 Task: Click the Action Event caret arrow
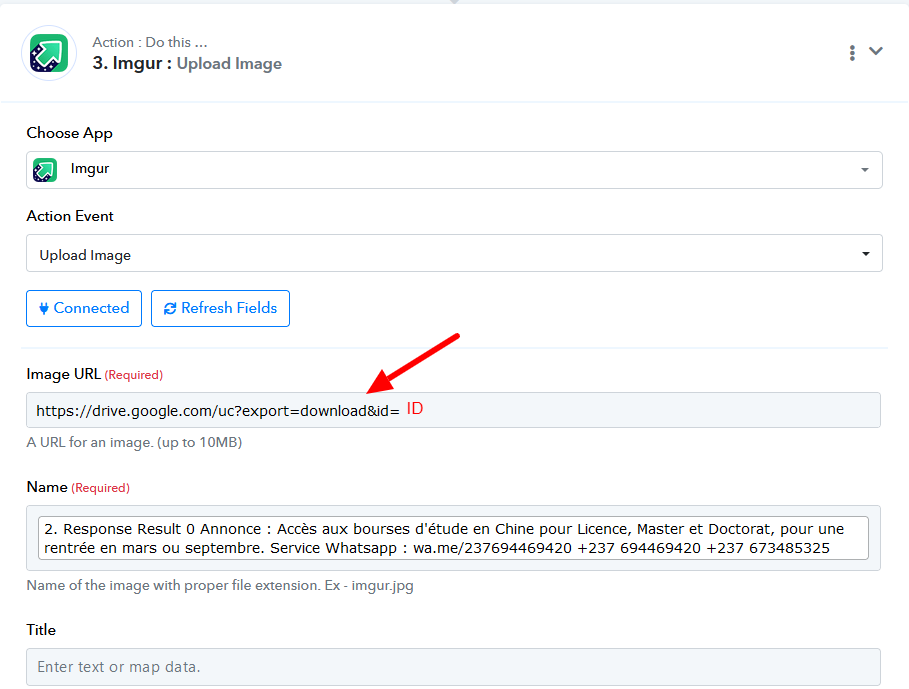click(x=865, y=254)
